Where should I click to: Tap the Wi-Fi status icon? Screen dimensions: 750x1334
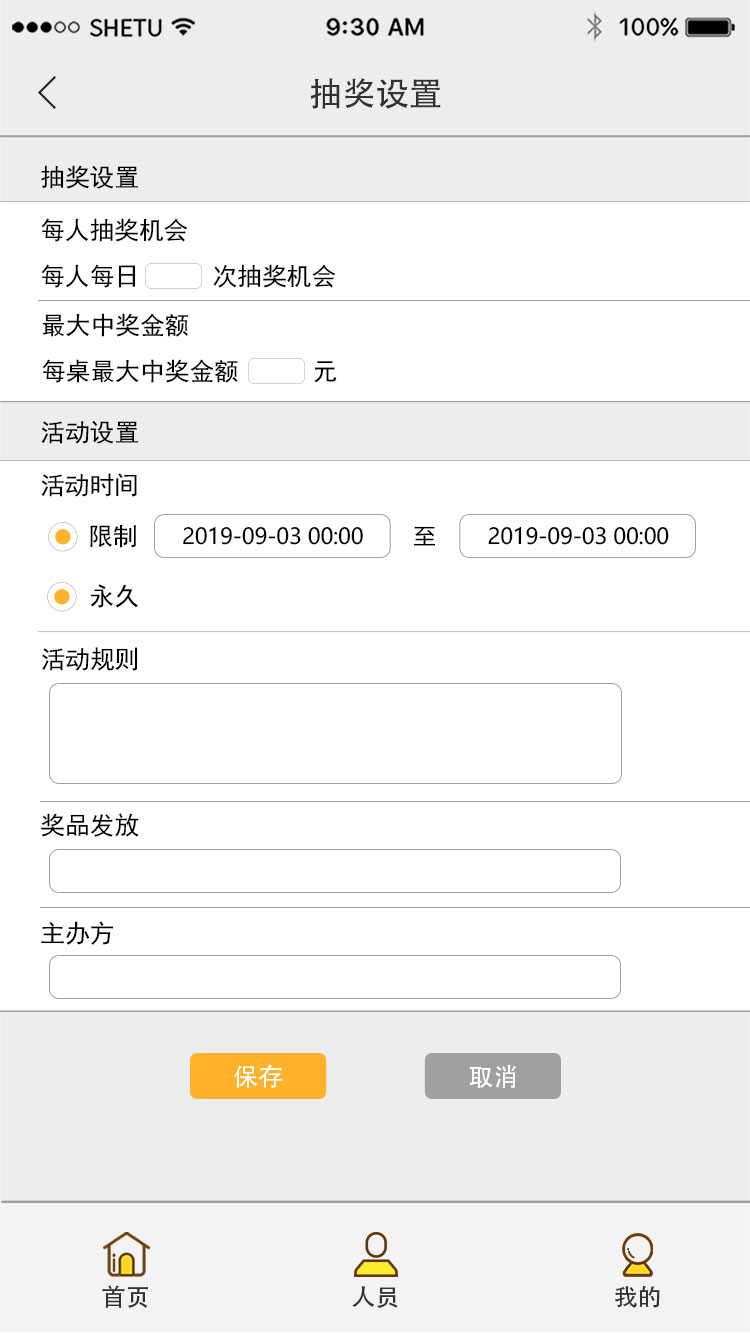coord(183,27)
